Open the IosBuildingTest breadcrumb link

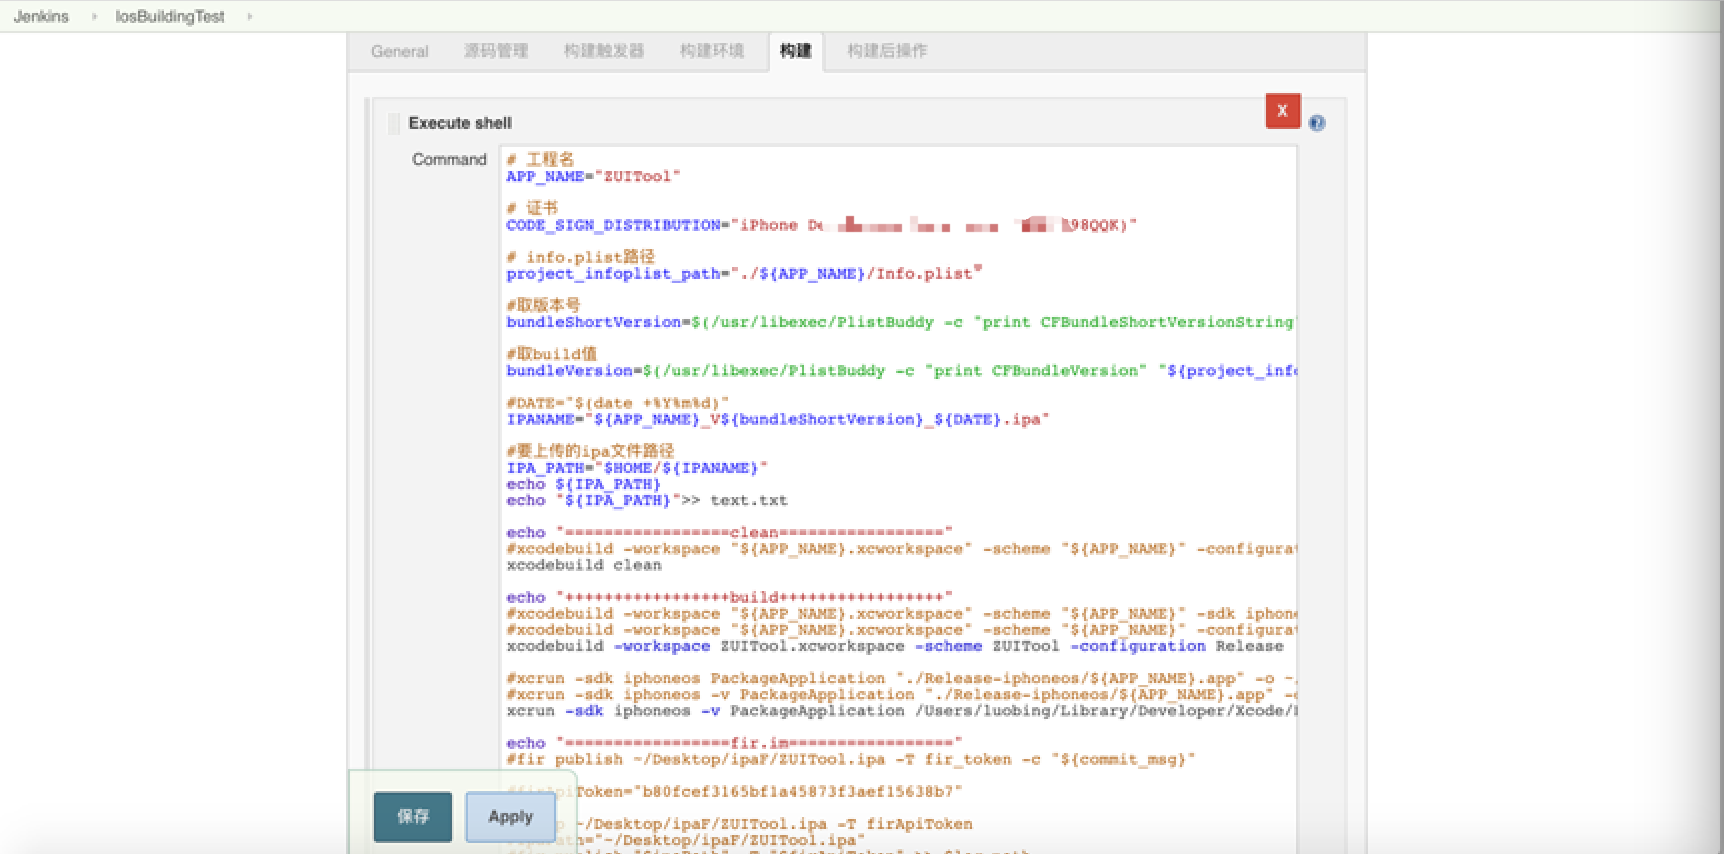(x=170, y=16)
